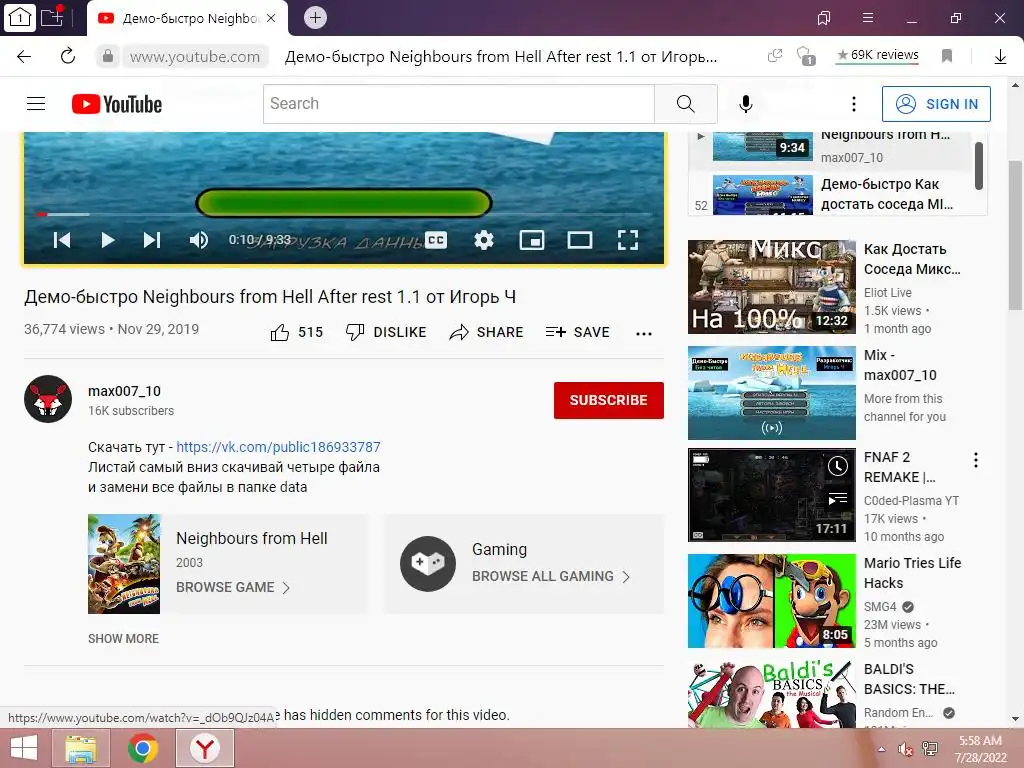This screenshot has width=1024, height=768.
Task: Open playlist item 52 Демо-быстро Как достать соседа
Action: (x=838, y=194)
